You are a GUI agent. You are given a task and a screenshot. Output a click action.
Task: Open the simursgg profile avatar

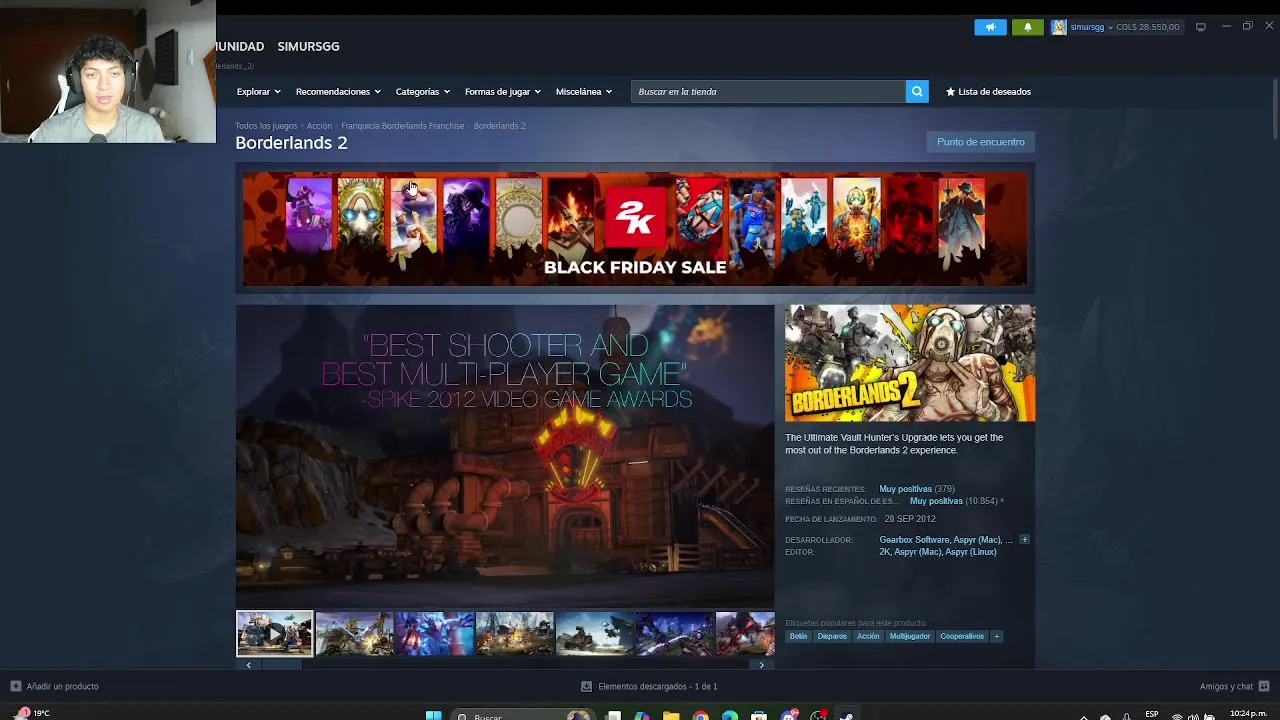1058,27
